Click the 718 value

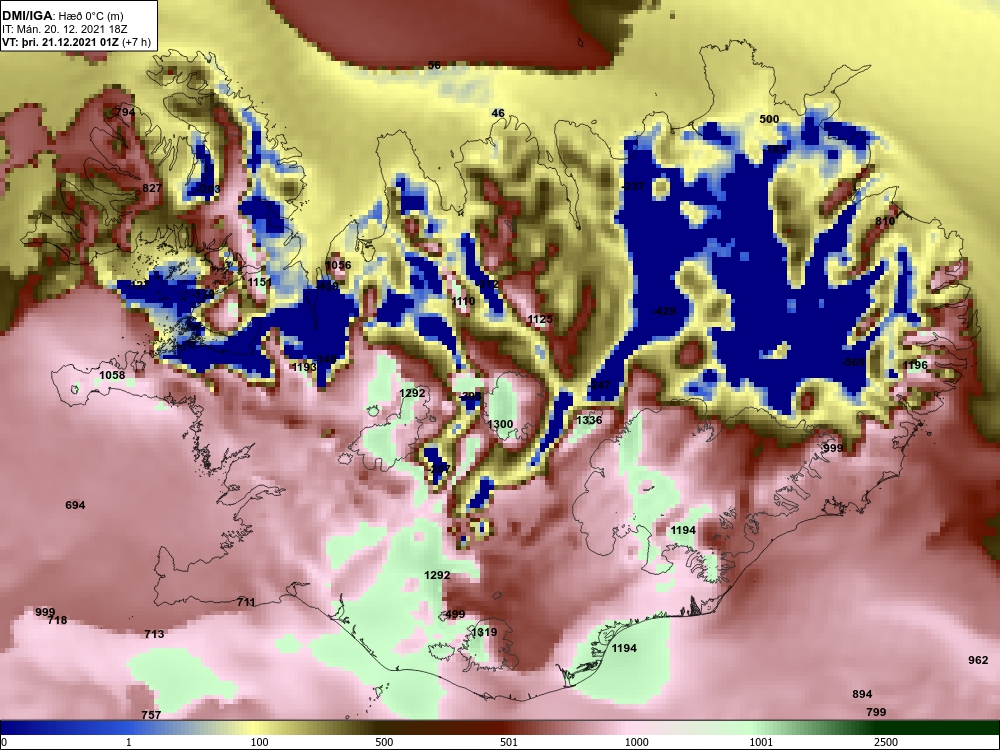[x=57, y=620]
